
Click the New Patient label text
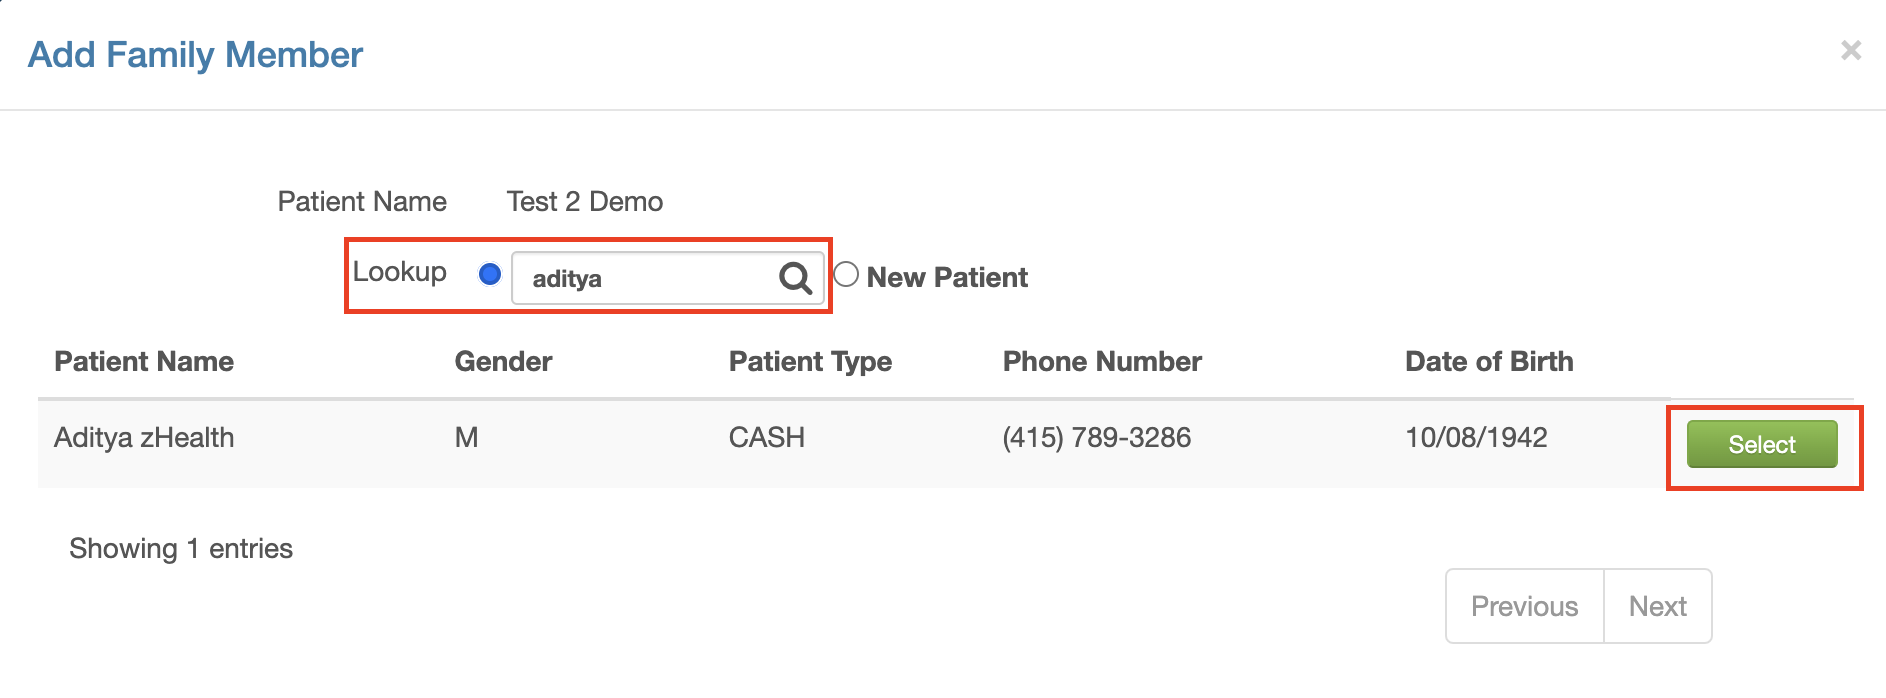(x=947, y=277)
